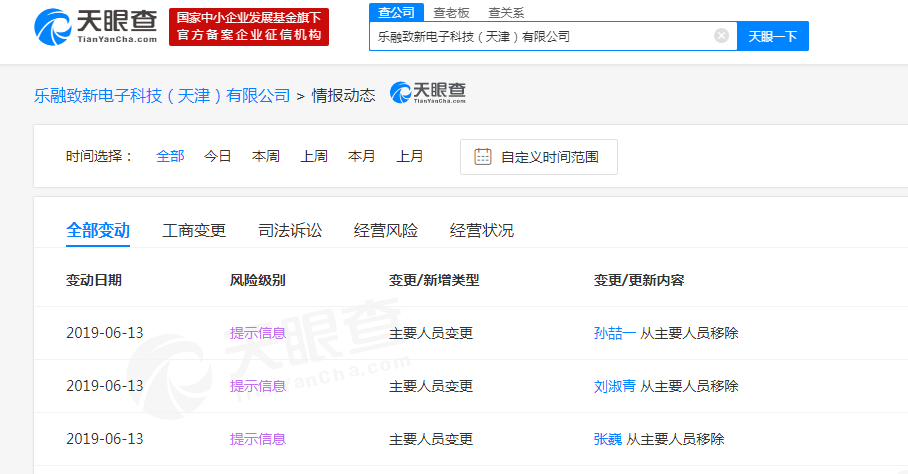
Task: Open the 孙喆一 person link
Action: pyautogui.click(x=614, y=333)
